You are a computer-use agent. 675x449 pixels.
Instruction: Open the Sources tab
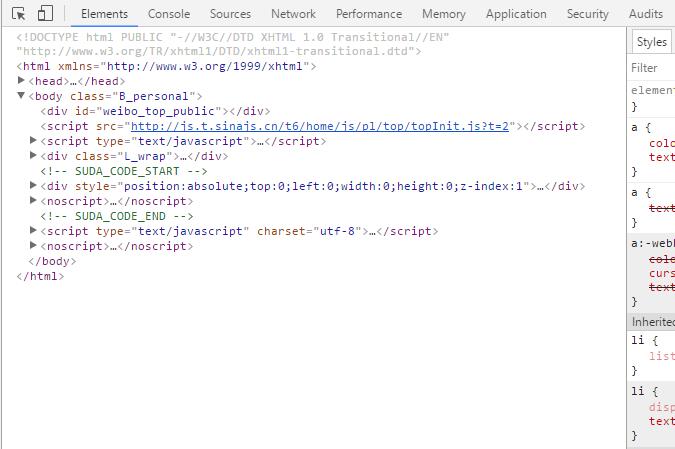230,14
